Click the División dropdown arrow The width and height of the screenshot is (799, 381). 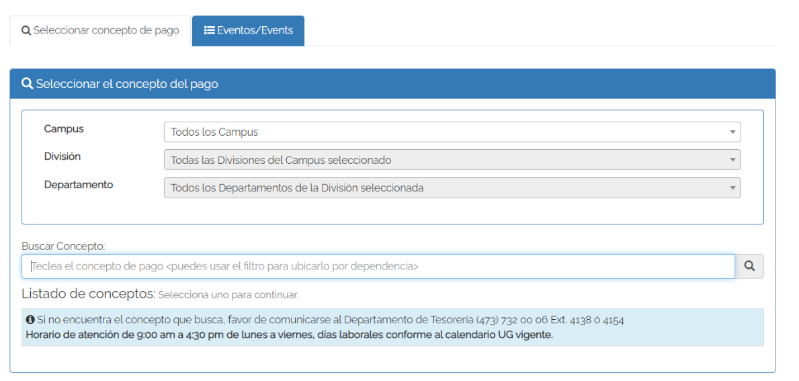(732, 160)
